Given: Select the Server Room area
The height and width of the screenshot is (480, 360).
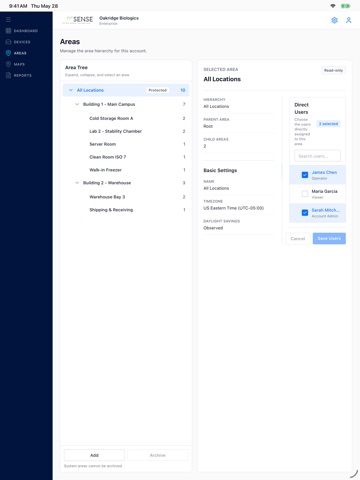Looking at the screenshot, I should point(103,144).
